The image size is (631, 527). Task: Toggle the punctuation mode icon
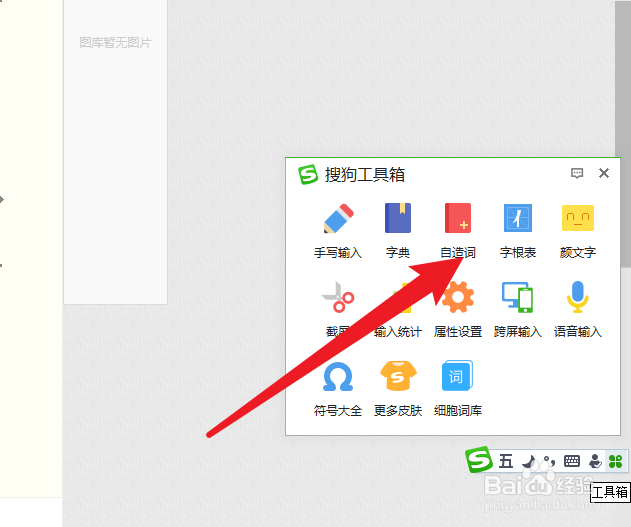[x=549, y=461]
